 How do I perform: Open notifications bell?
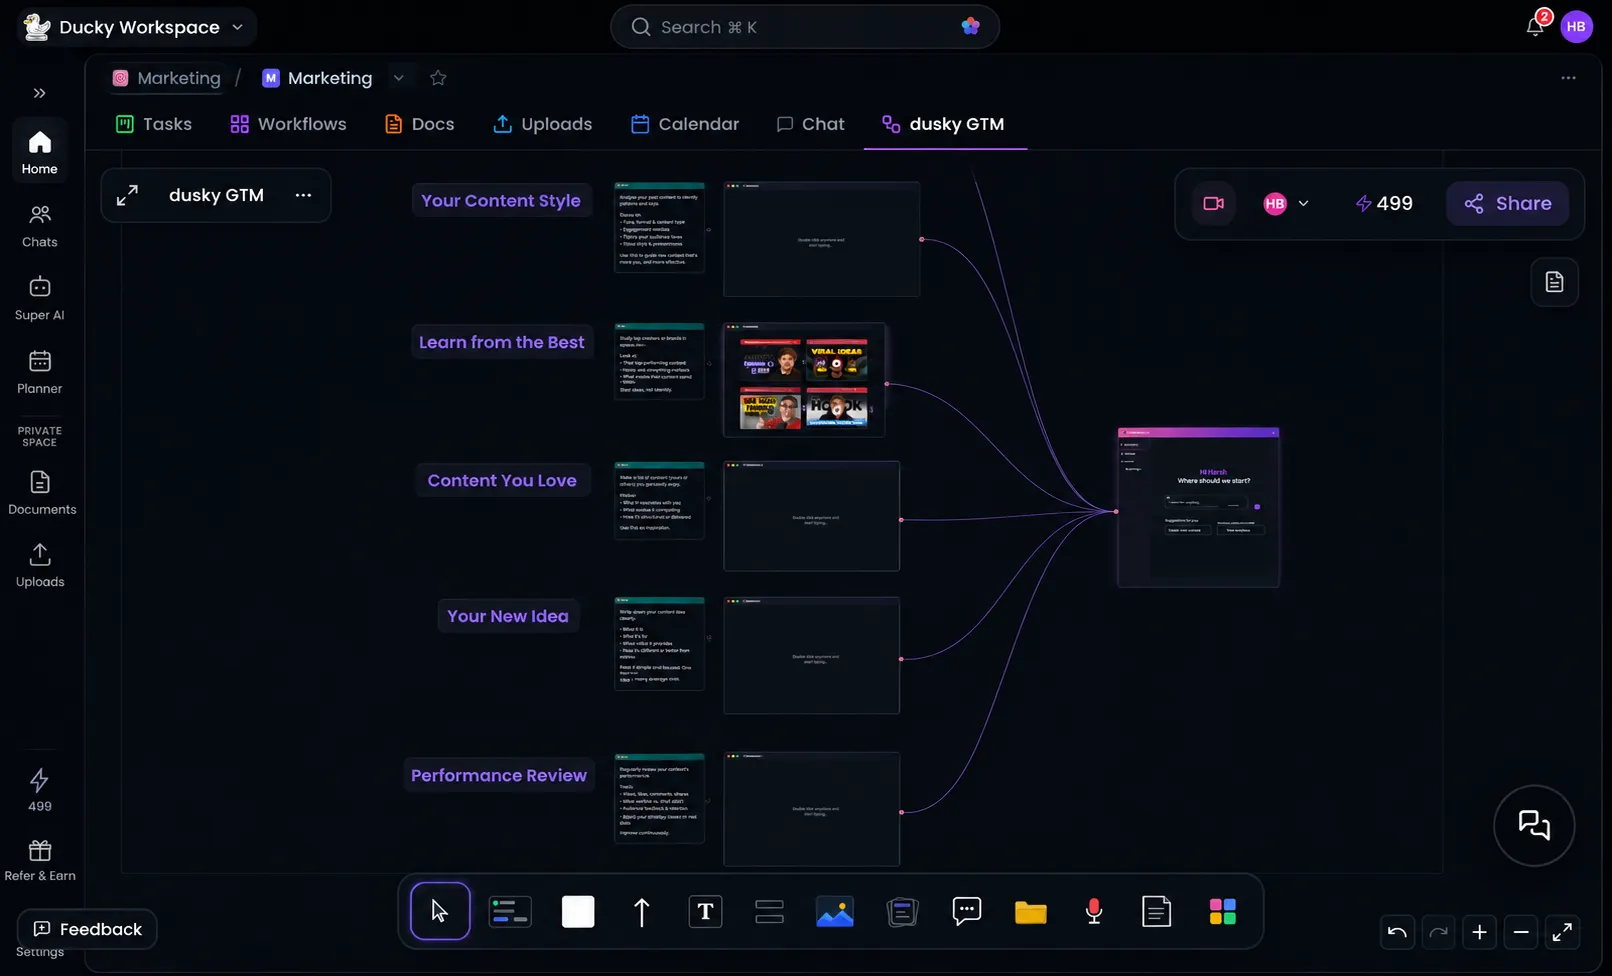1535,26
